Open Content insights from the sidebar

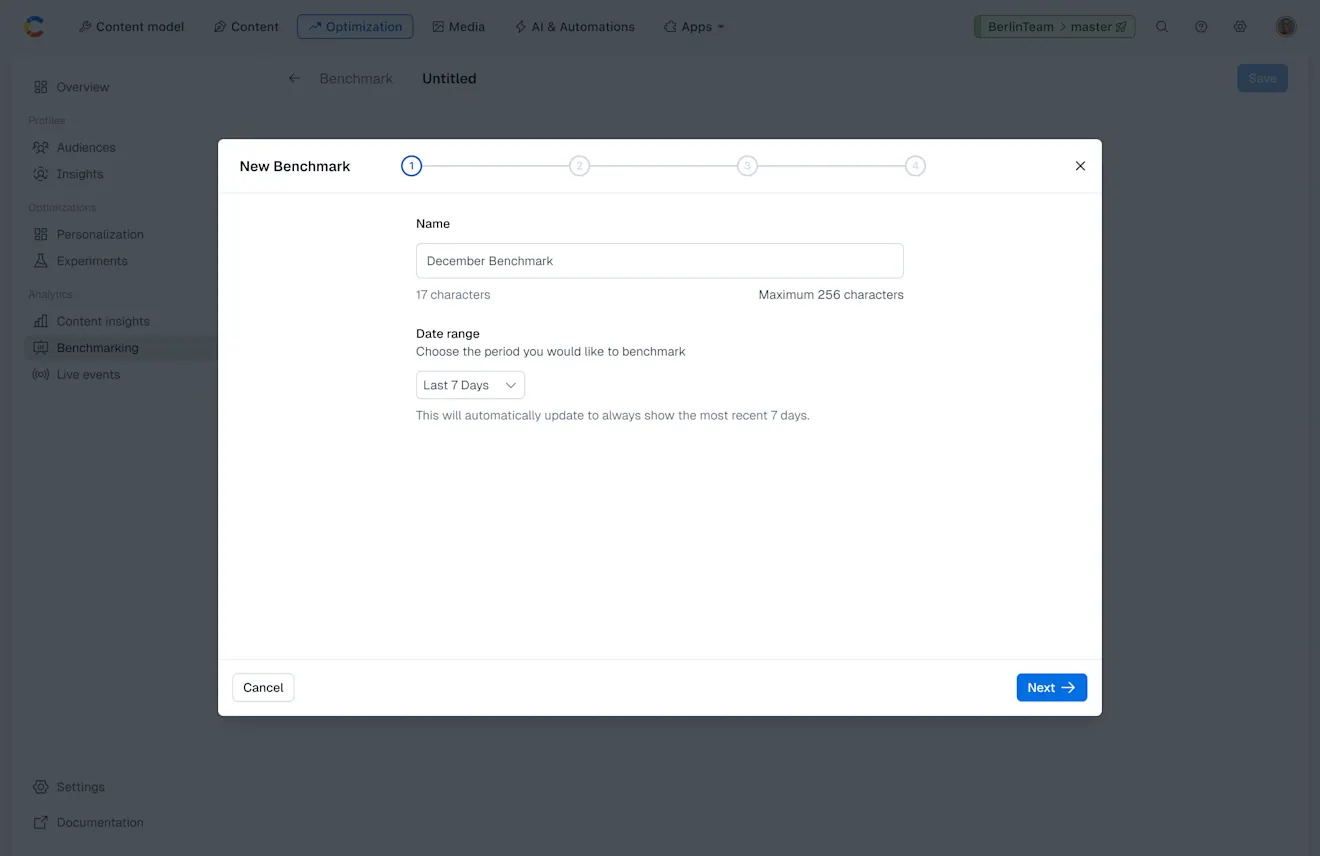pos(101,321)
